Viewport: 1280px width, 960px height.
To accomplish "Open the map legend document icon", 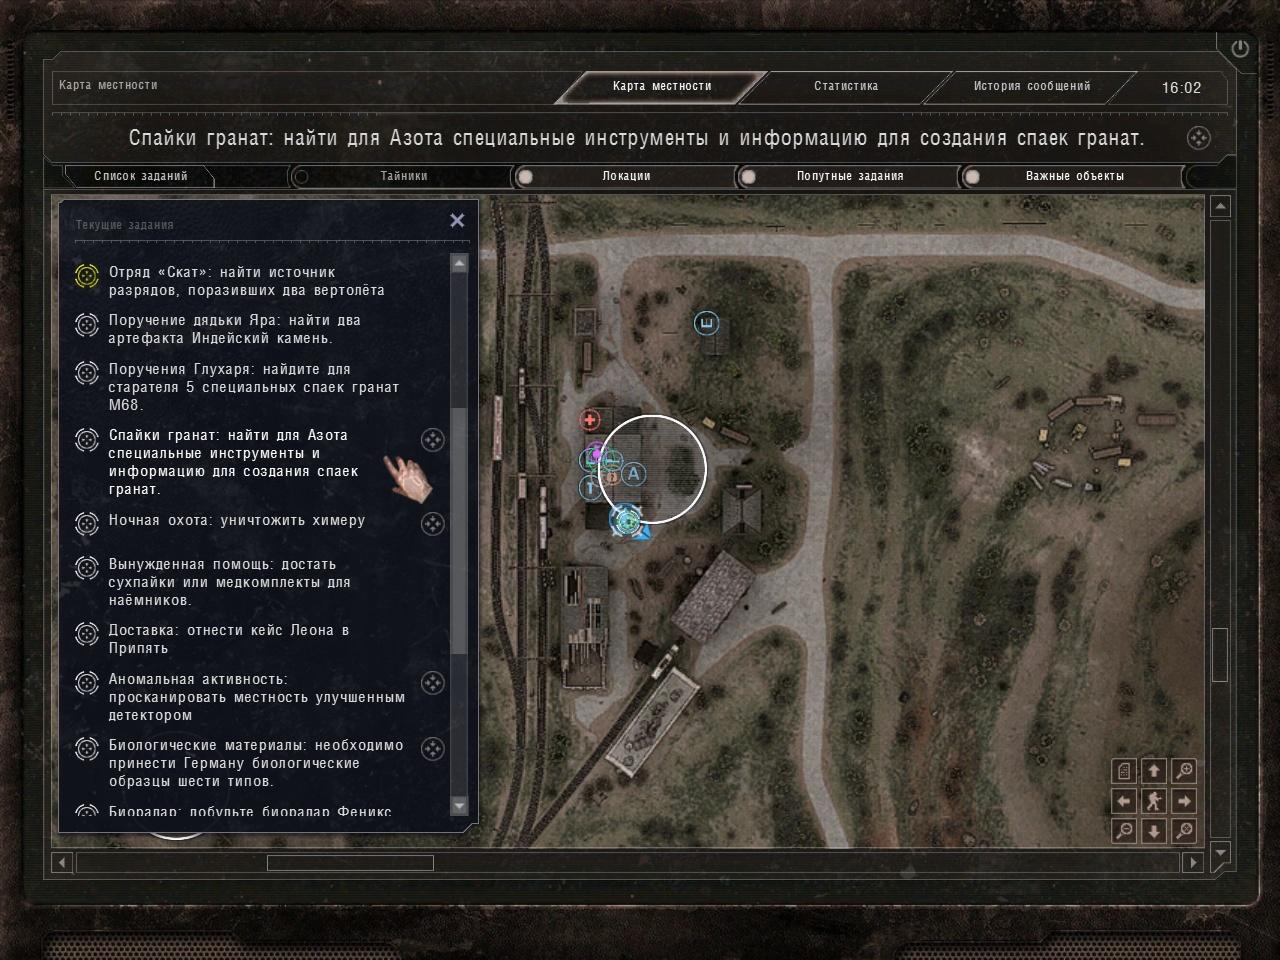I will [x=1124, y=771].
